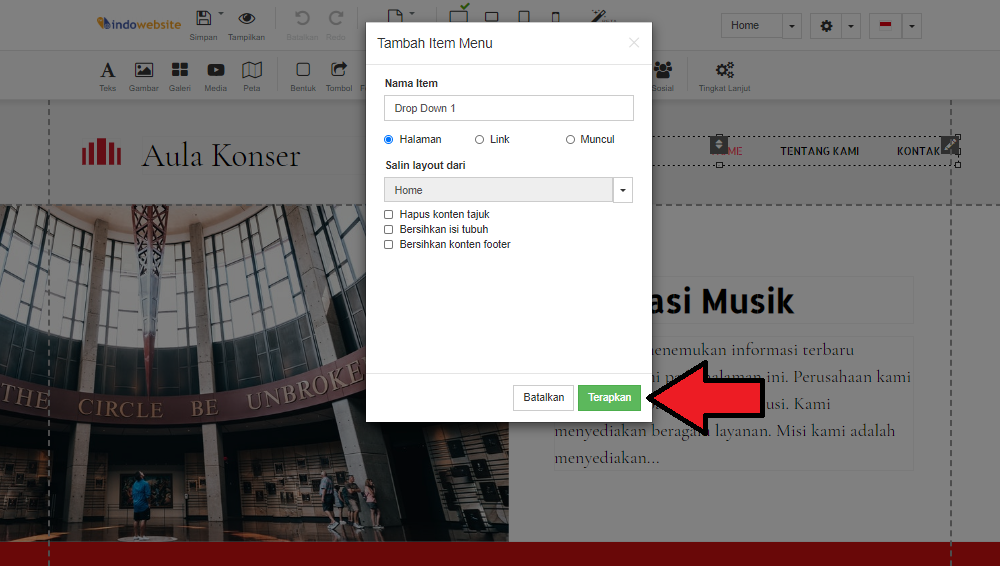The image size is (1000, 566).
Task: Click the Nama Item text field
Action: point(508,108)
